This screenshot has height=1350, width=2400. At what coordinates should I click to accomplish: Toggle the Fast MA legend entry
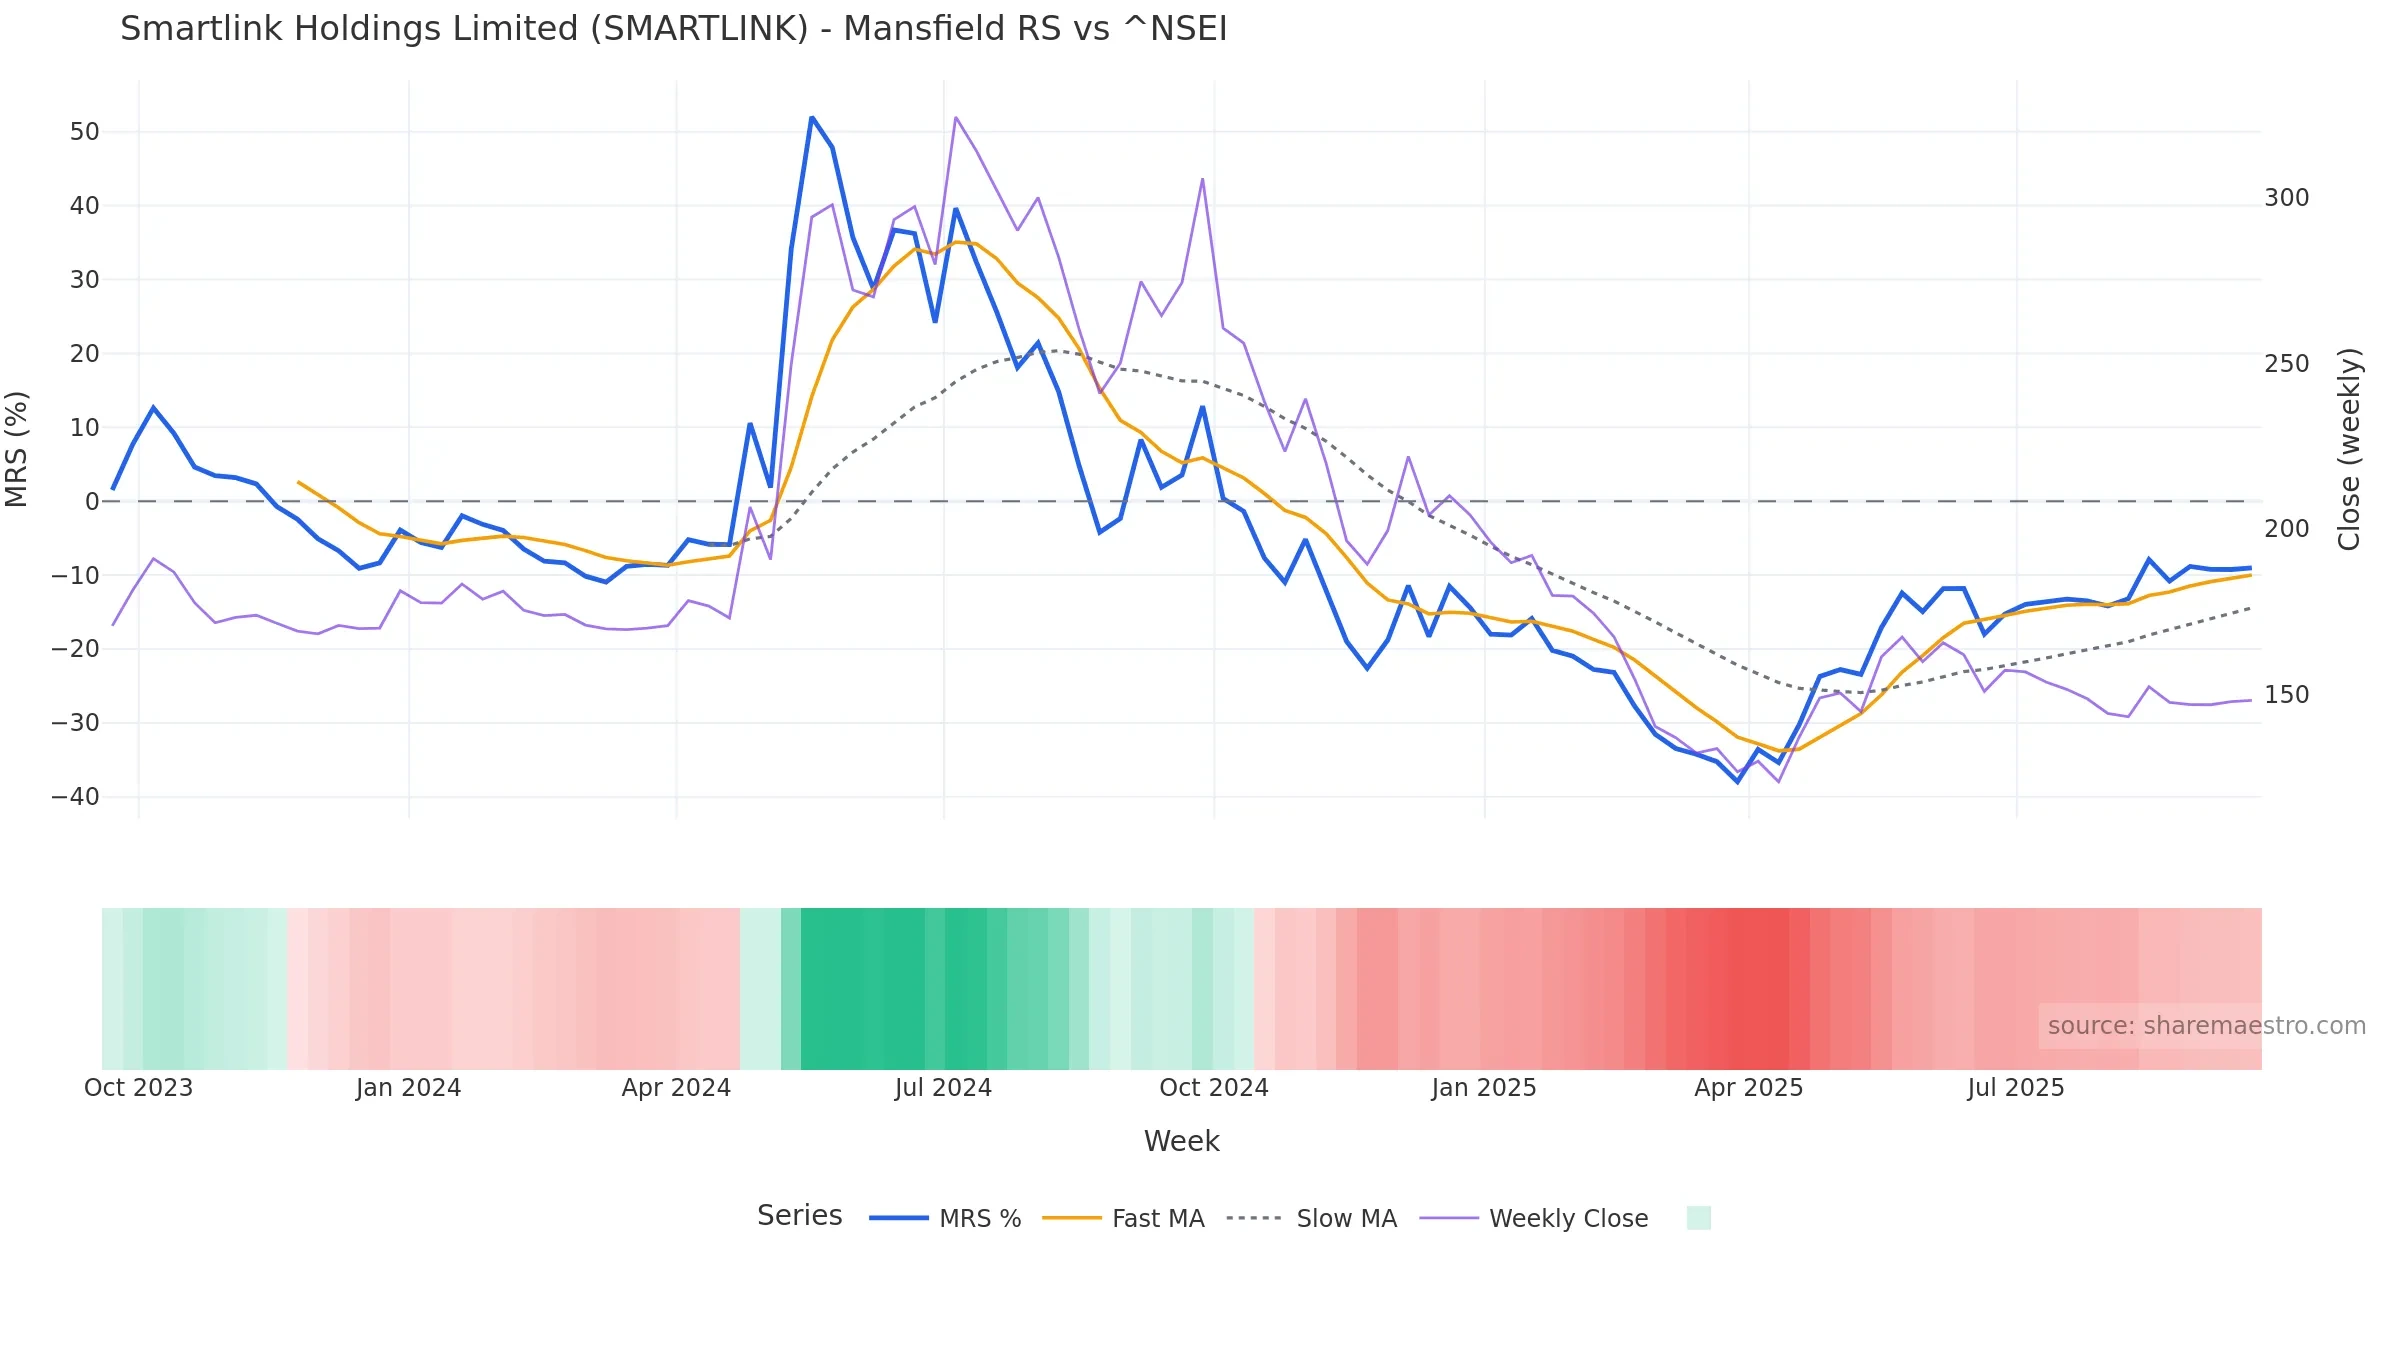click(x=1123, y=1218)
